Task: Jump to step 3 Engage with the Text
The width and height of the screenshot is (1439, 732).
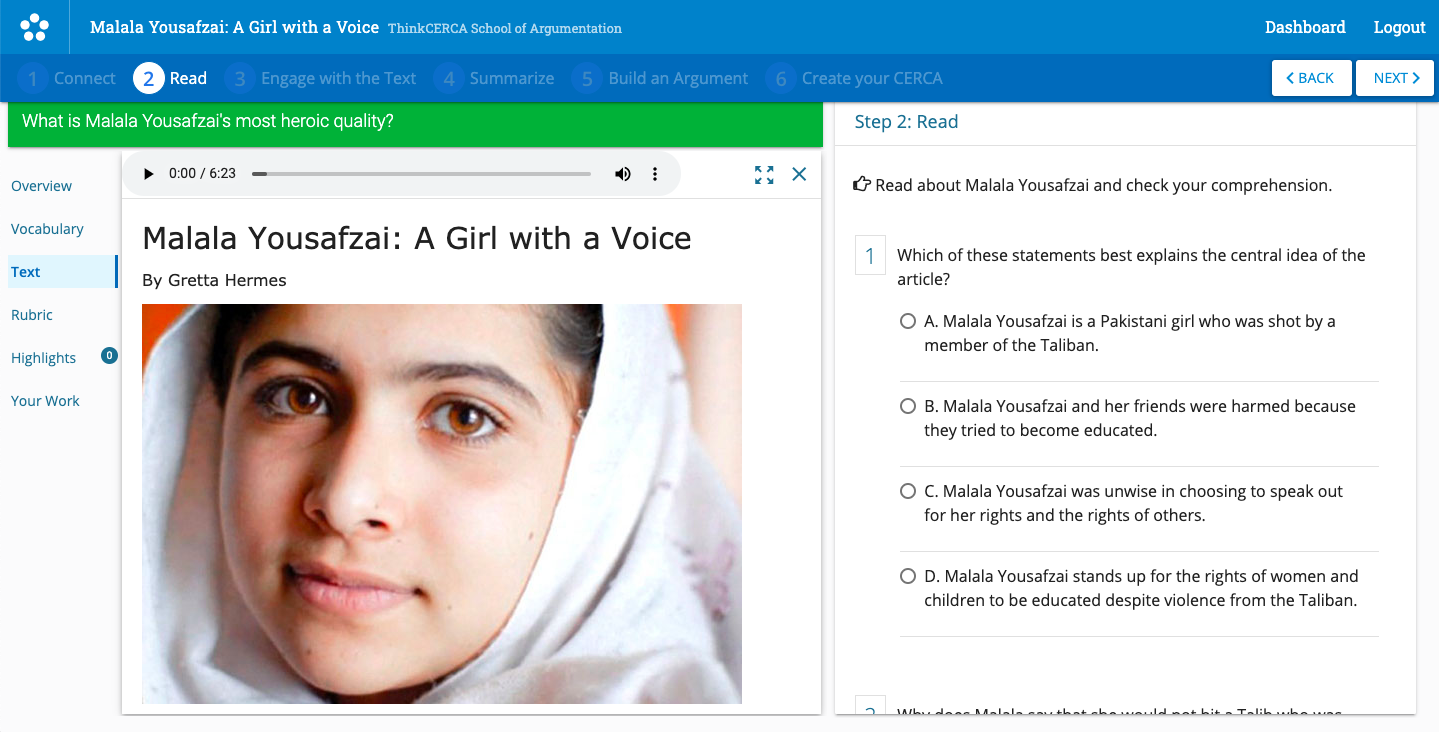Action: 320,78
